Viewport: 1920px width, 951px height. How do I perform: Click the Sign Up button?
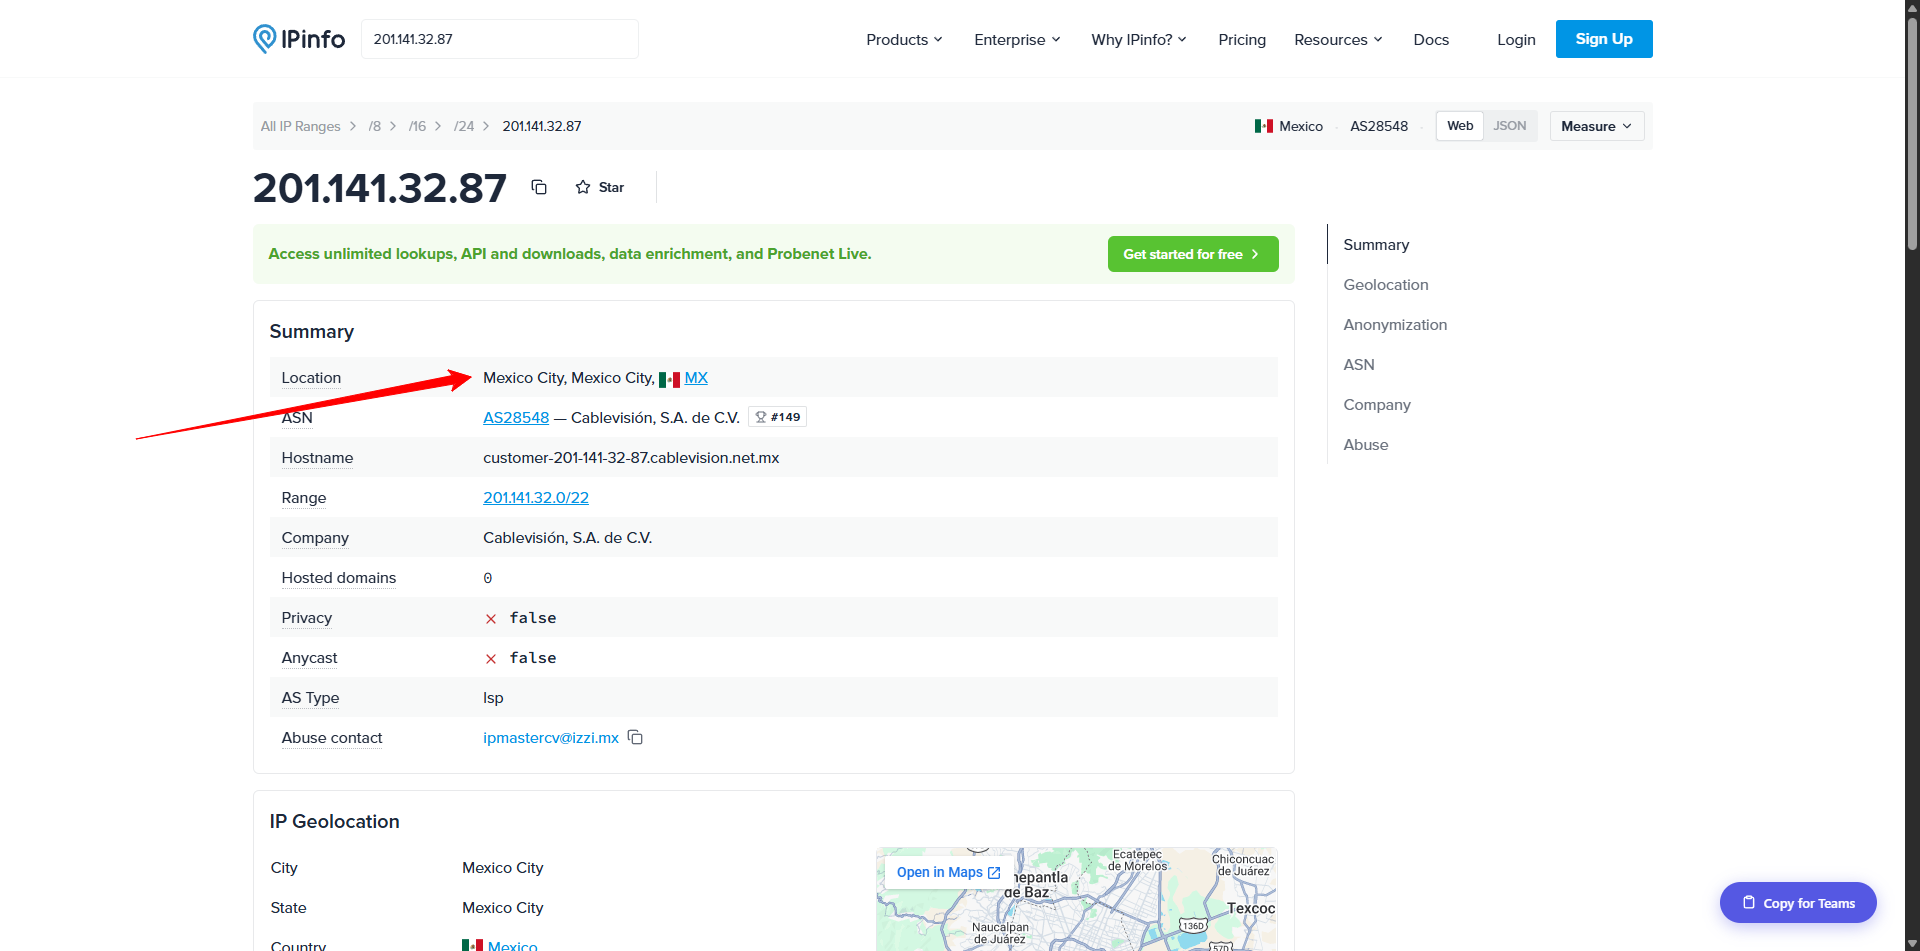click(x=1604, y=39)
